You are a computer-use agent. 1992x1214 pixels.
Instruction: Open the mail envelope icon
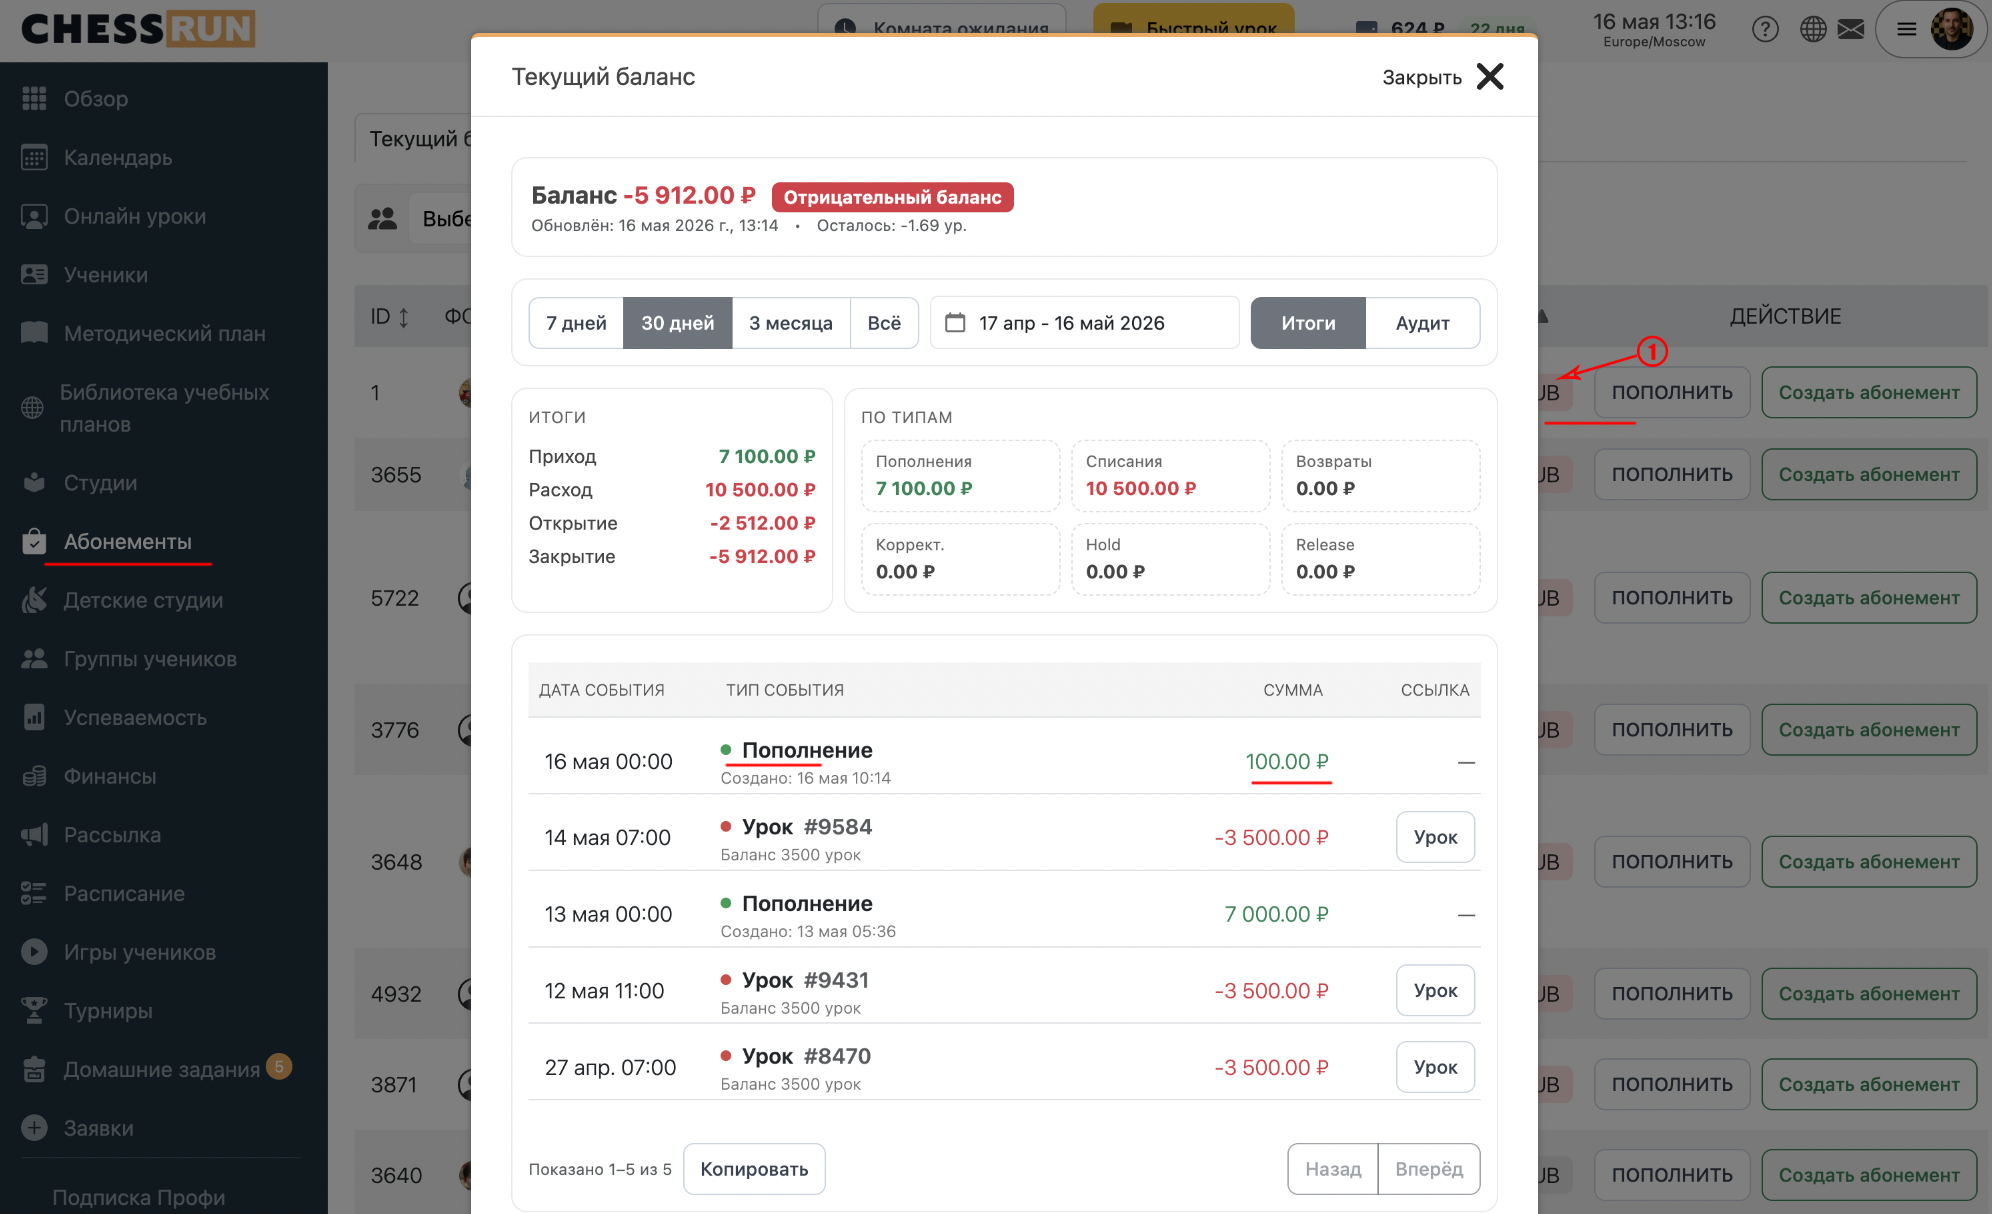(x=1851, y=29)
